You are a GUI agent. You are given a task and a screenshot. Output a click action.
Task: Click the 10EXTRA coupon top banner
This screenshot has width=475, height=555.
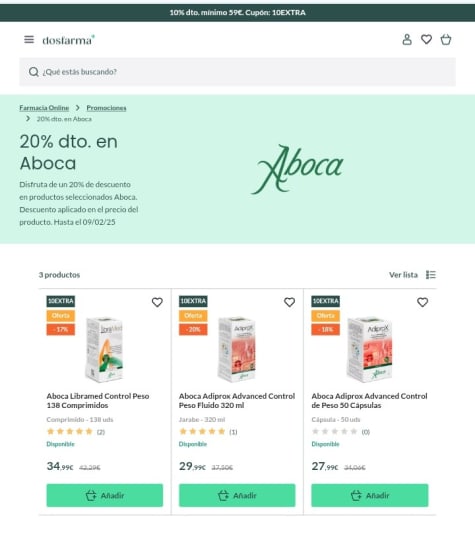[238, 12]
